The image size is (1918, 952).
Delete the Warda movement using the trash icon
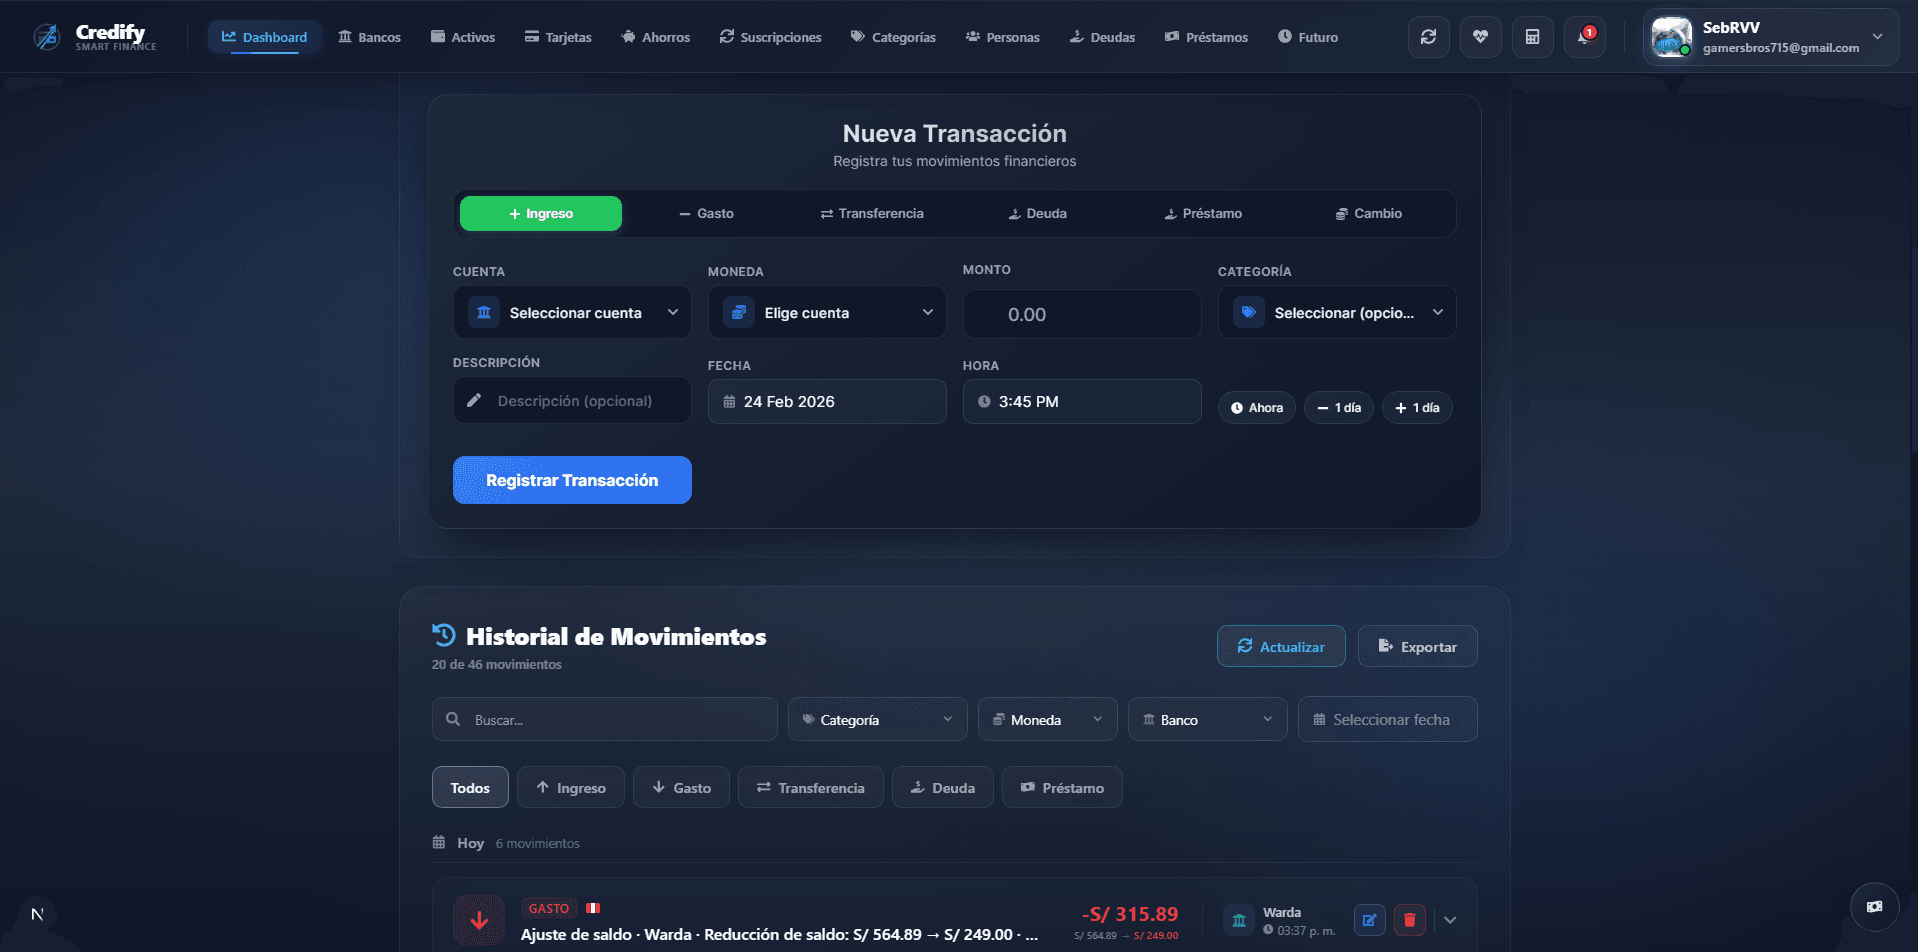coord(1409,919)
